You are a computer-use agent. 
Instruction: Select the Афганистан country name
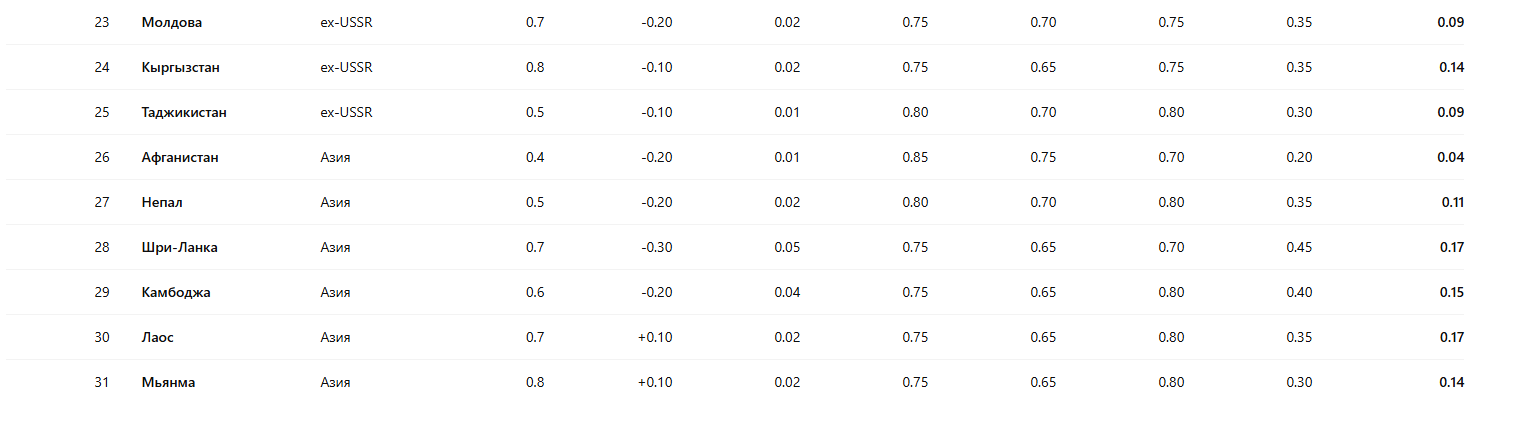[180, 157]
